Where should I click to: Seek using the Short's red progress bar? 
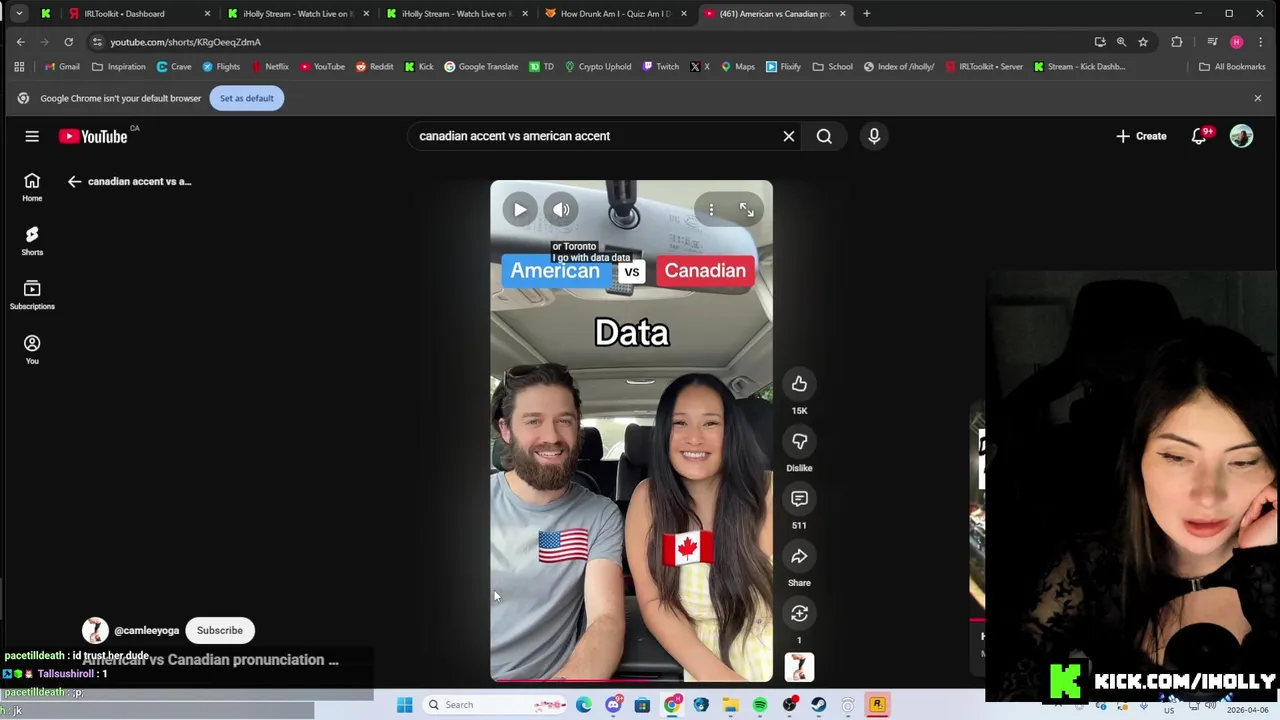(631, 681)
